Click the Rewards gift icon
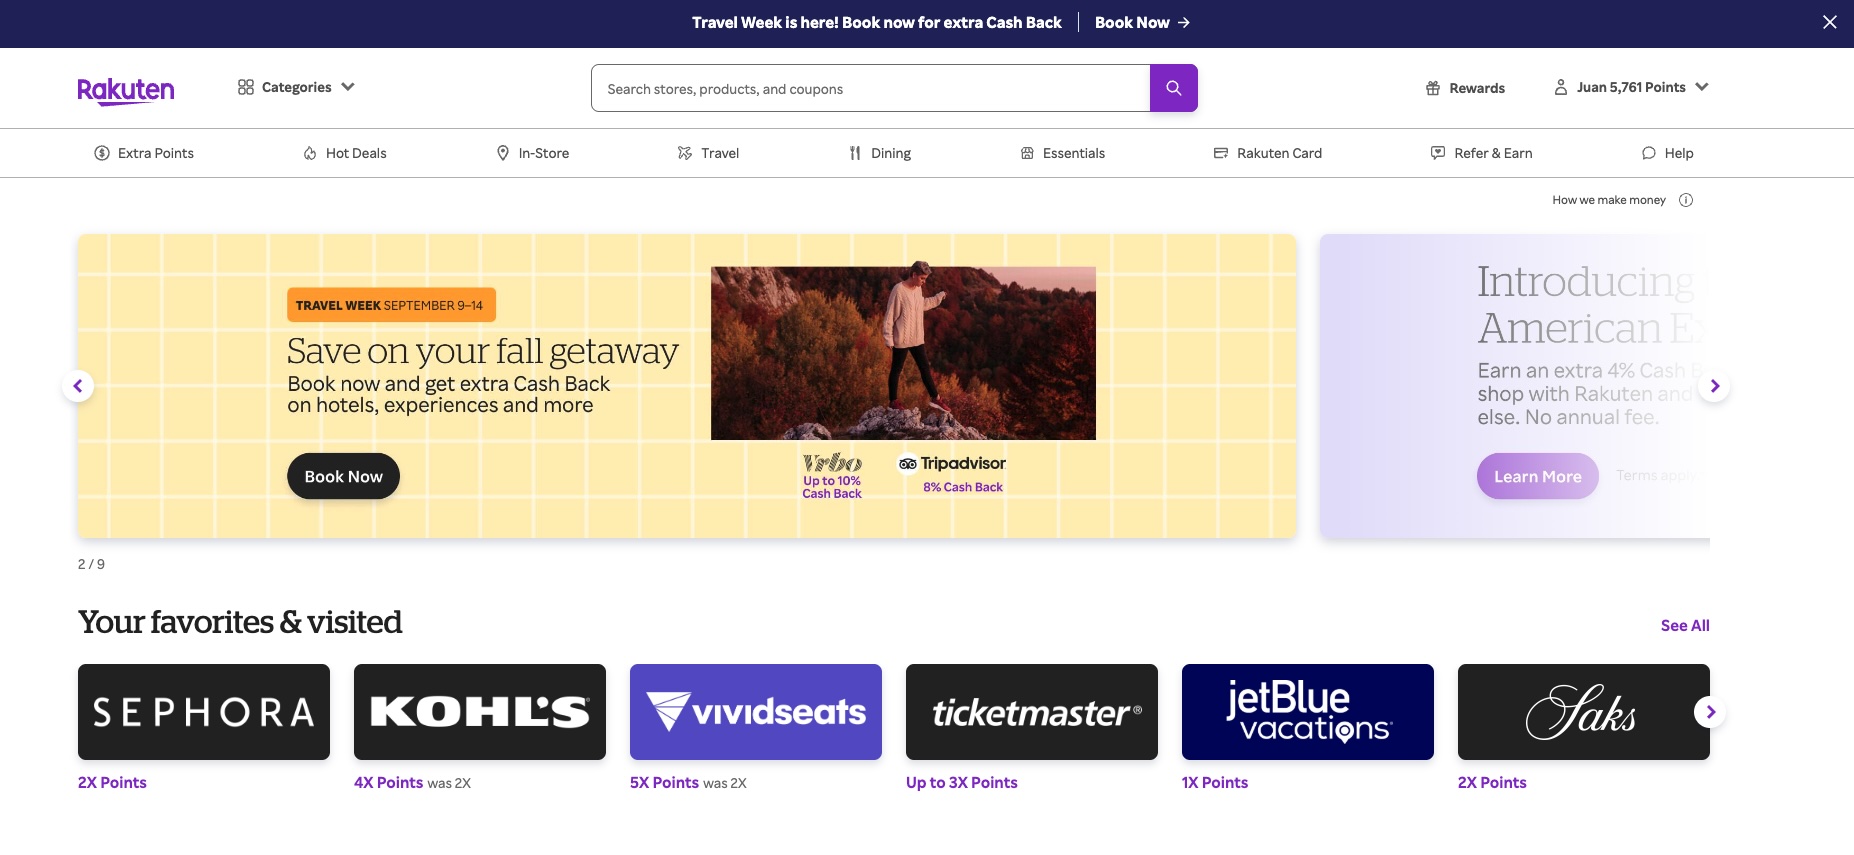The image size is (1854, 855). tap(1433, 88)
